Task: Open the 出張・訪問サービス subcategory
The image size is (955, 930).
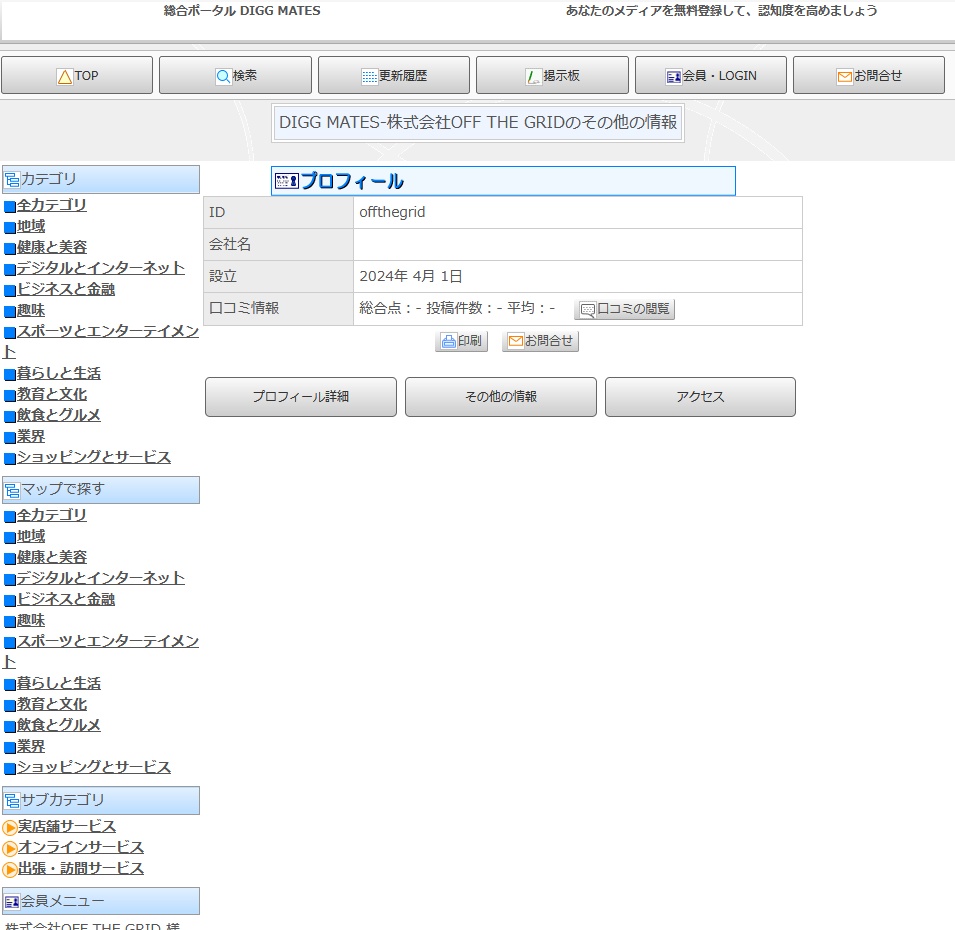Action: [81, 868]
